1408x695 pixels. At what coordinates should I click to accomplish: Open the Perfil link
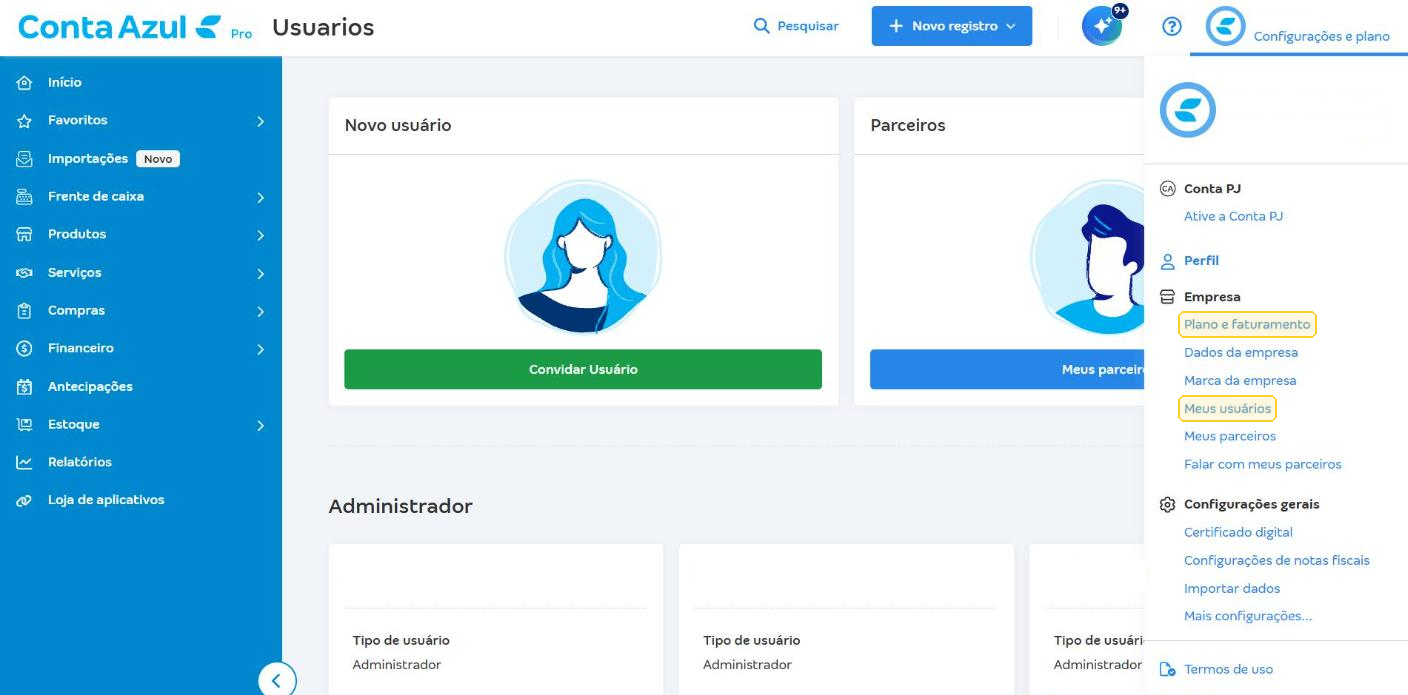tap(1201, 261)
